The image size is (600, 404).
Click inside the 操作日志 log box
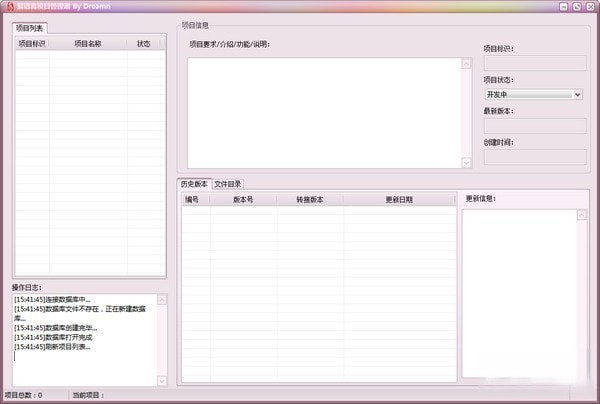[85, 340]
